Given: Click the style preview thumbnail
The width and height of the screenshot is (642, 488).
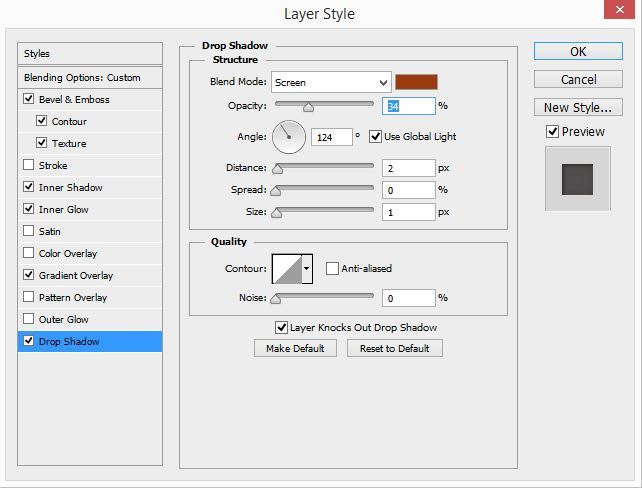Looking at the screenshot, I should (577, 179).
